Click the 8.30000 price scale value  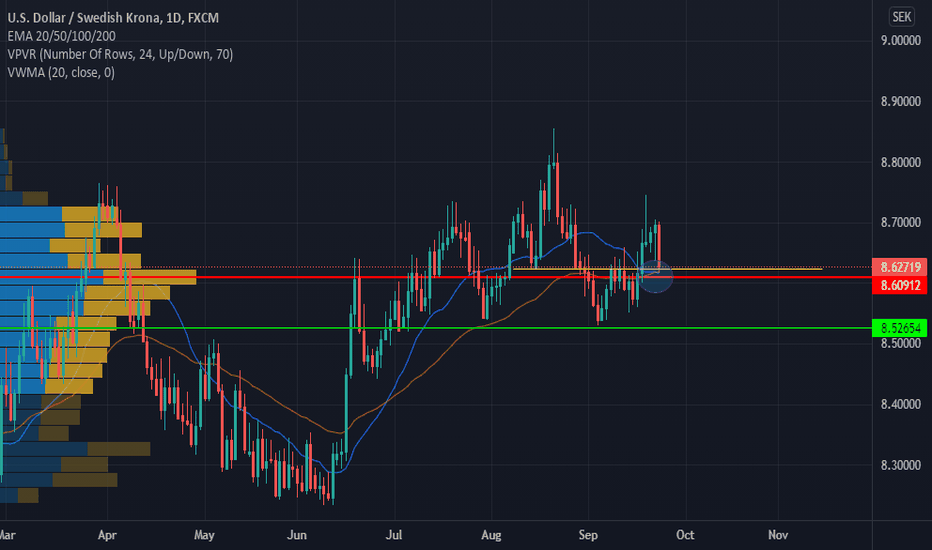pyautogui.click(x=900, y=465)
